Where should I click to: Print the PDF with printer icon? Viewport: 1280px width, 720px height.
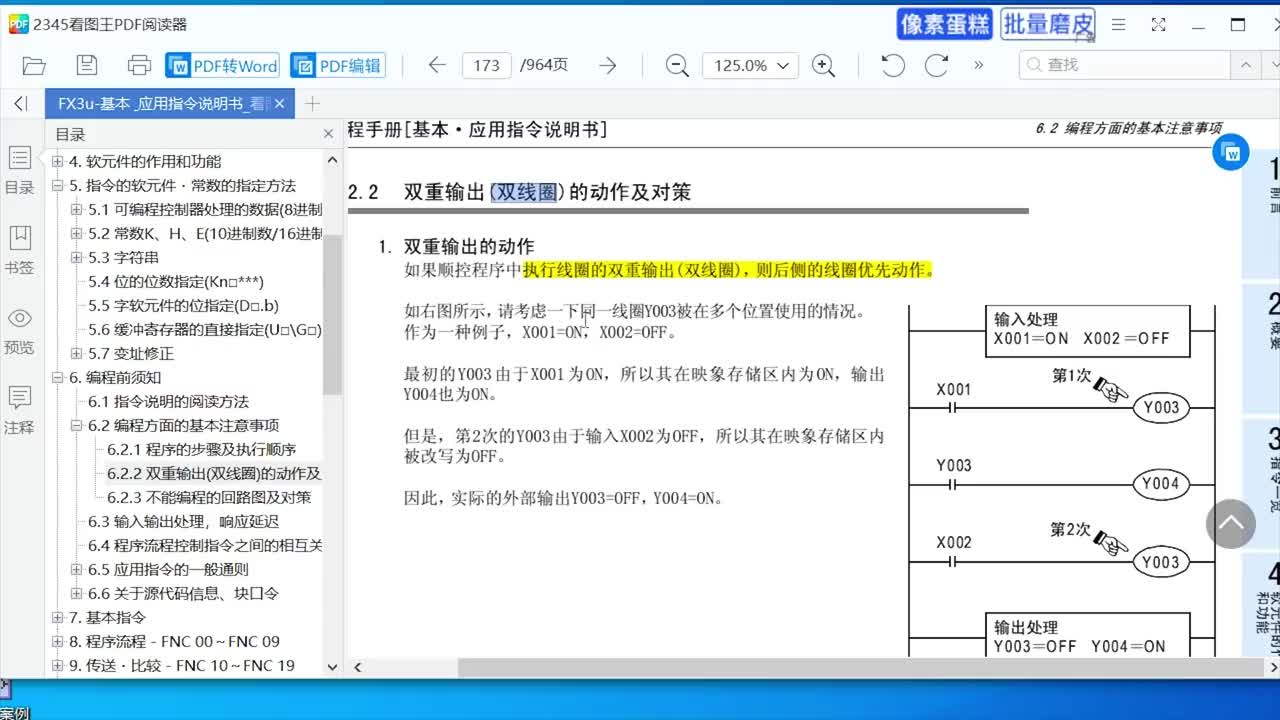click(x=139, y=66)
